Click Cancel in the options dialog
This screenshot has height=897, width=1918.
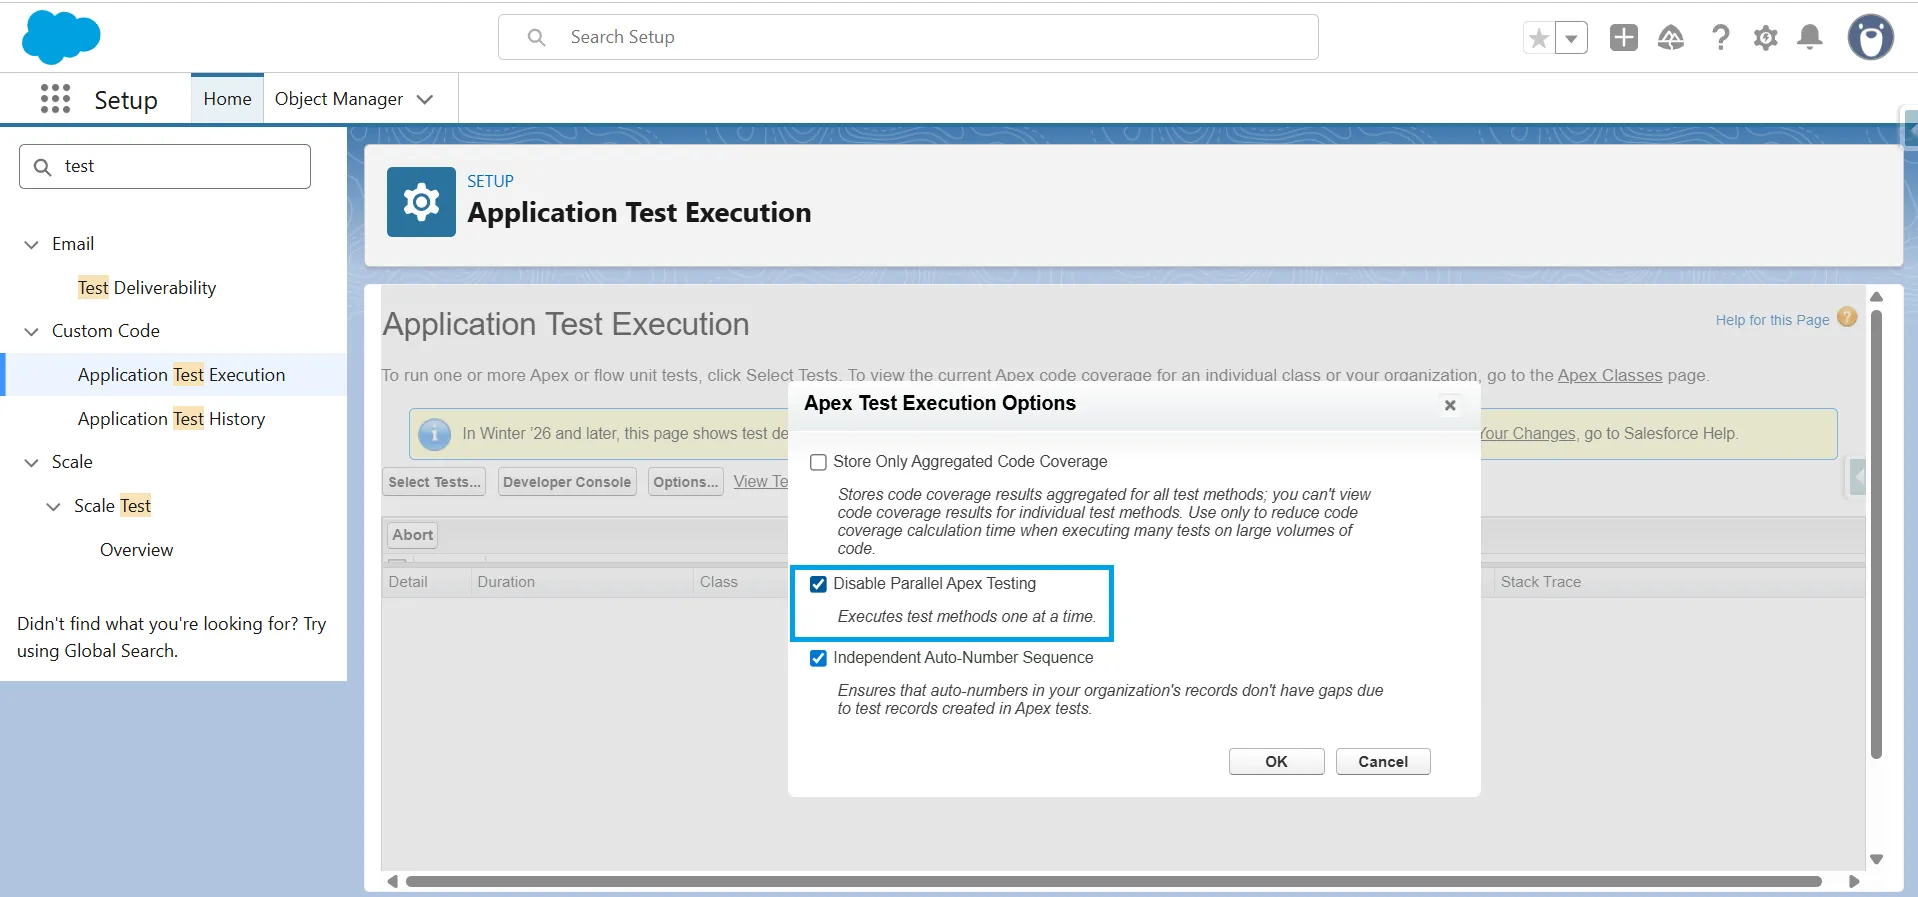[1383, 762]
